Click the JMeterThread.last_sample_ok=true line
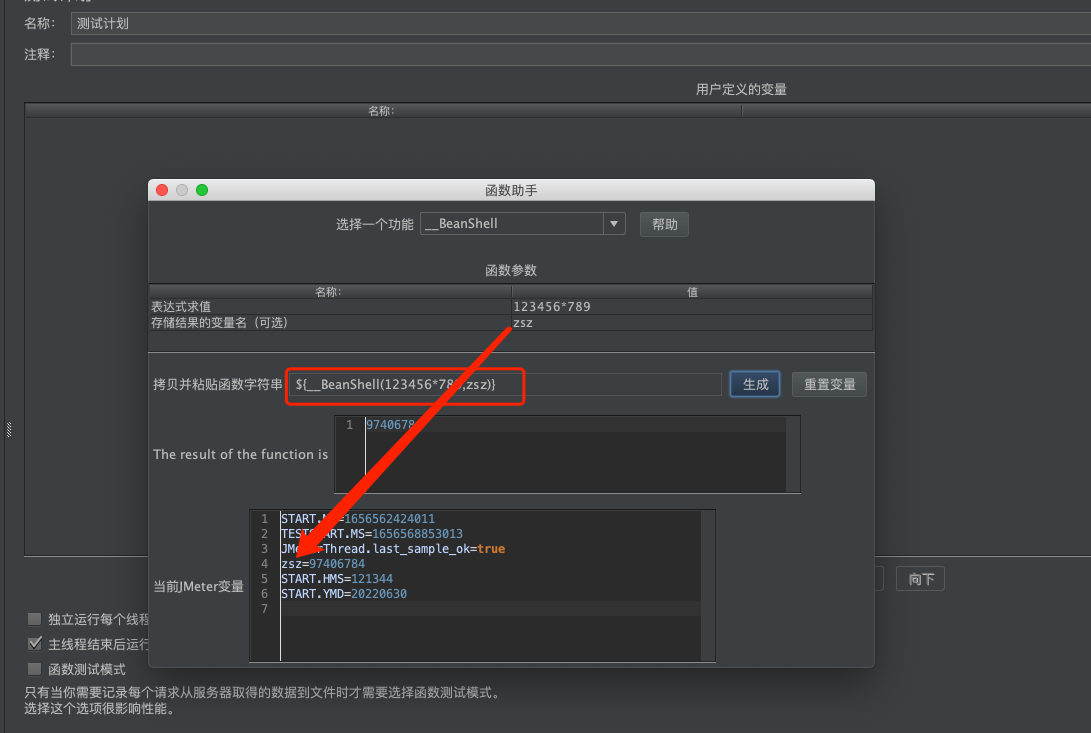 [x=393, y=549]
